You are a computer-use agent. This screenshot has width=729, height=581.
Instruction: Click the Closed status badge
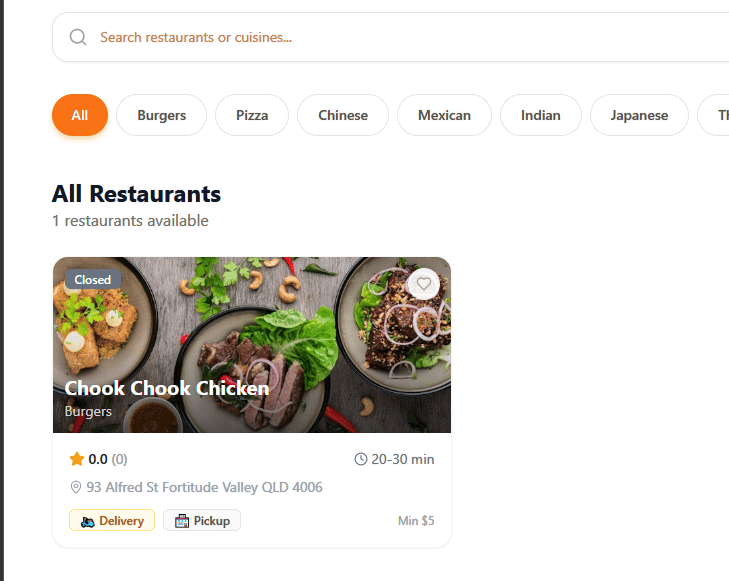(x=93, y=280)
